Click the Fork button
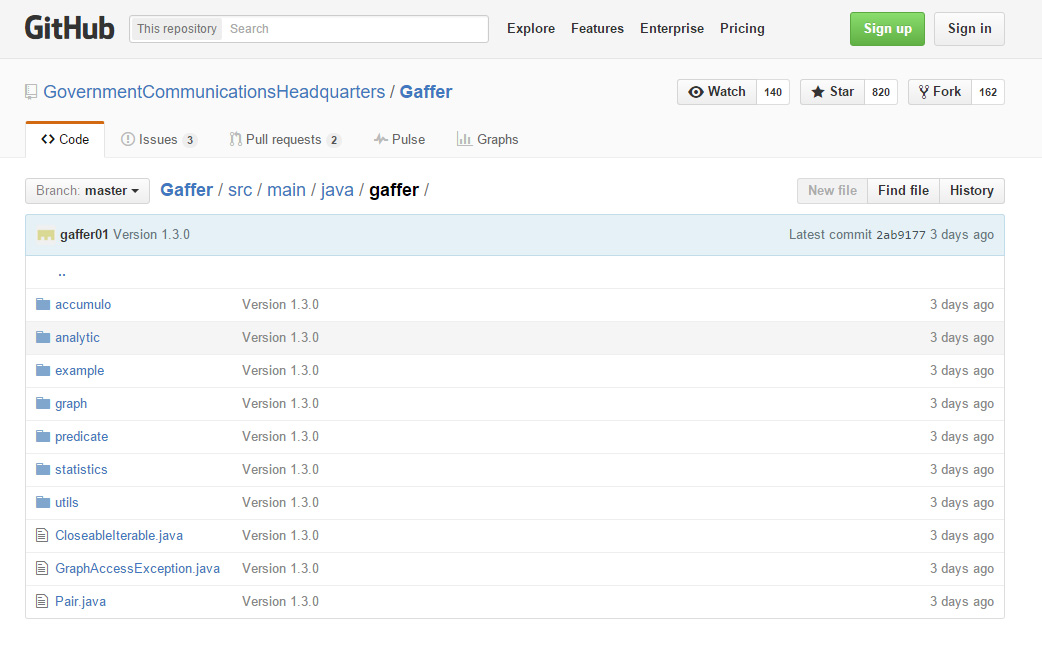This screenshot has height=647, width=1042. click(940, 92)
